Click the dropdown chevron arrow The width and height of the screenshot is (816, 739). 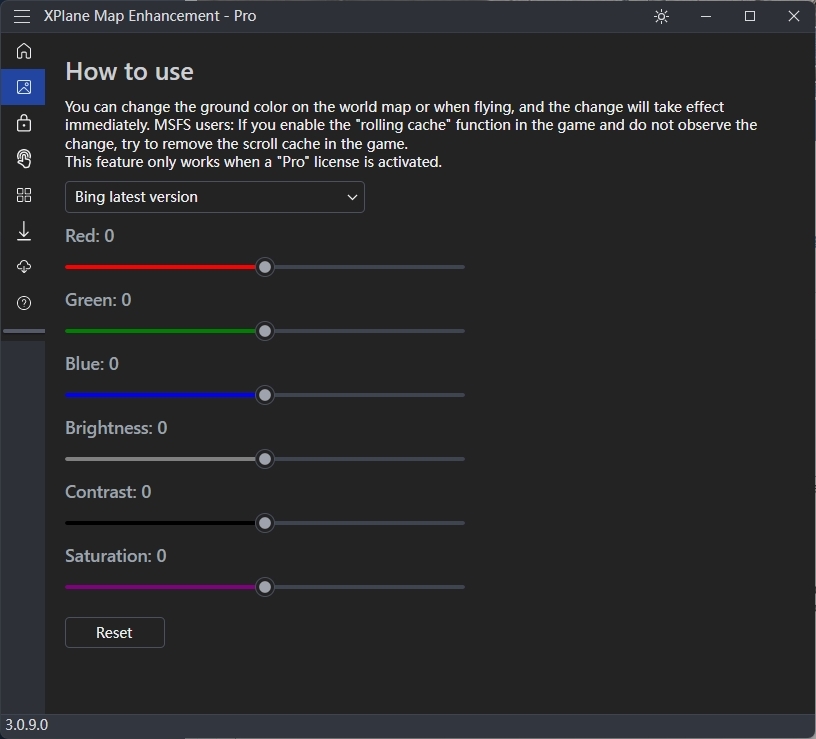[x=352, y=197]
